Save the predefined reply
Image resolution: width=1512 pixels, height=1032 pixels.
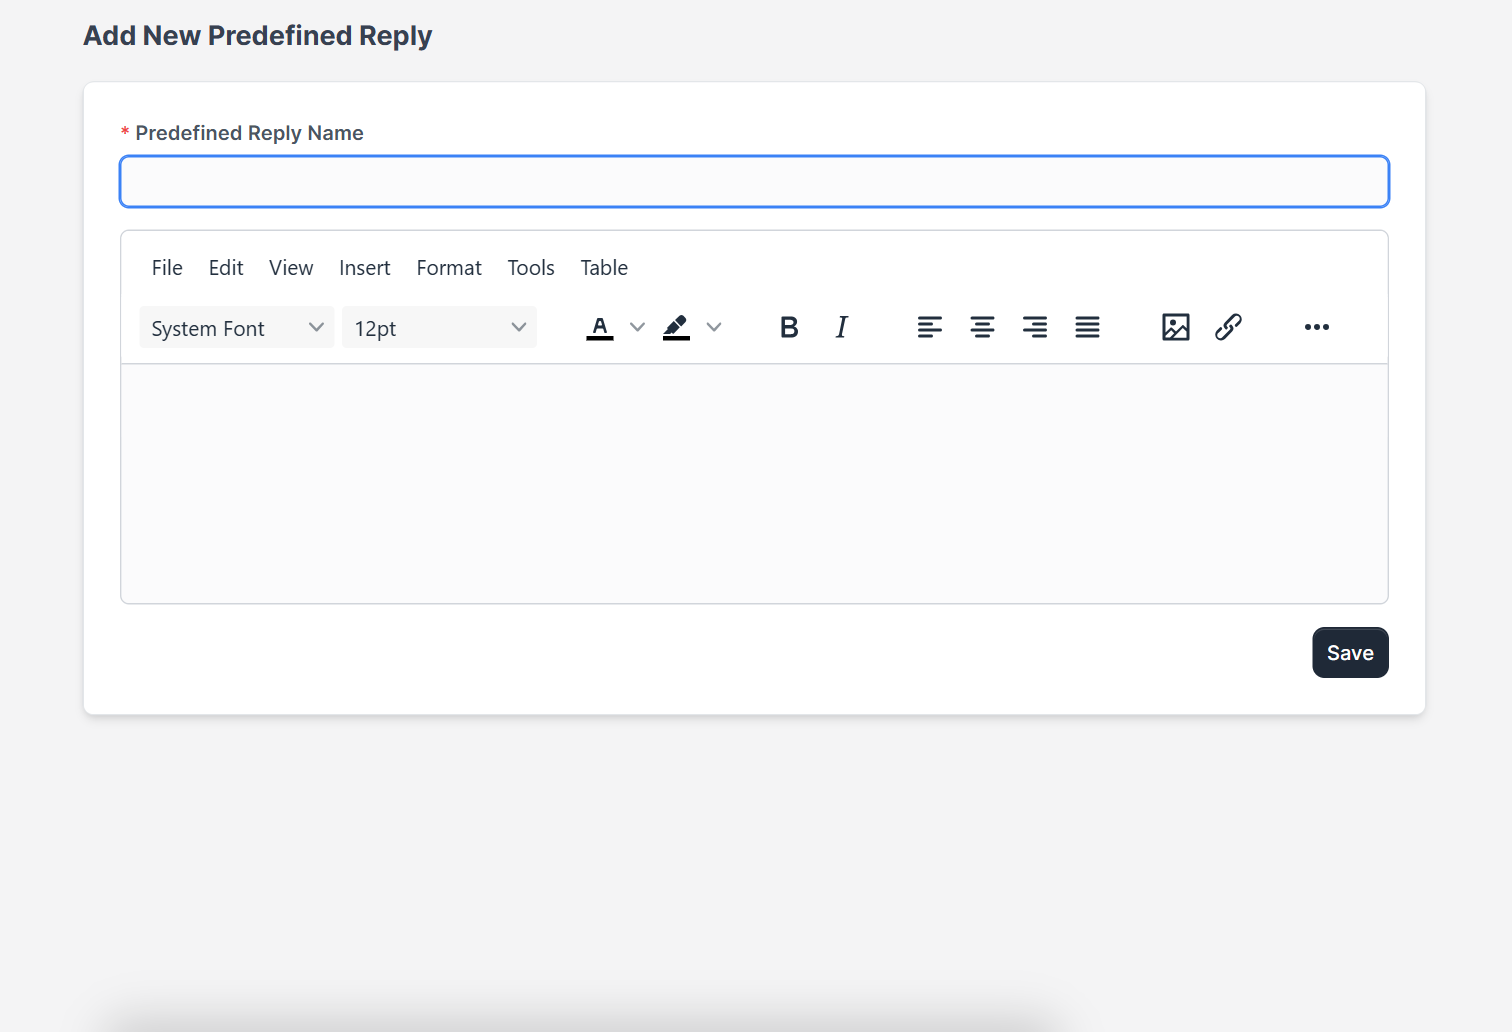coord(1350,653)
